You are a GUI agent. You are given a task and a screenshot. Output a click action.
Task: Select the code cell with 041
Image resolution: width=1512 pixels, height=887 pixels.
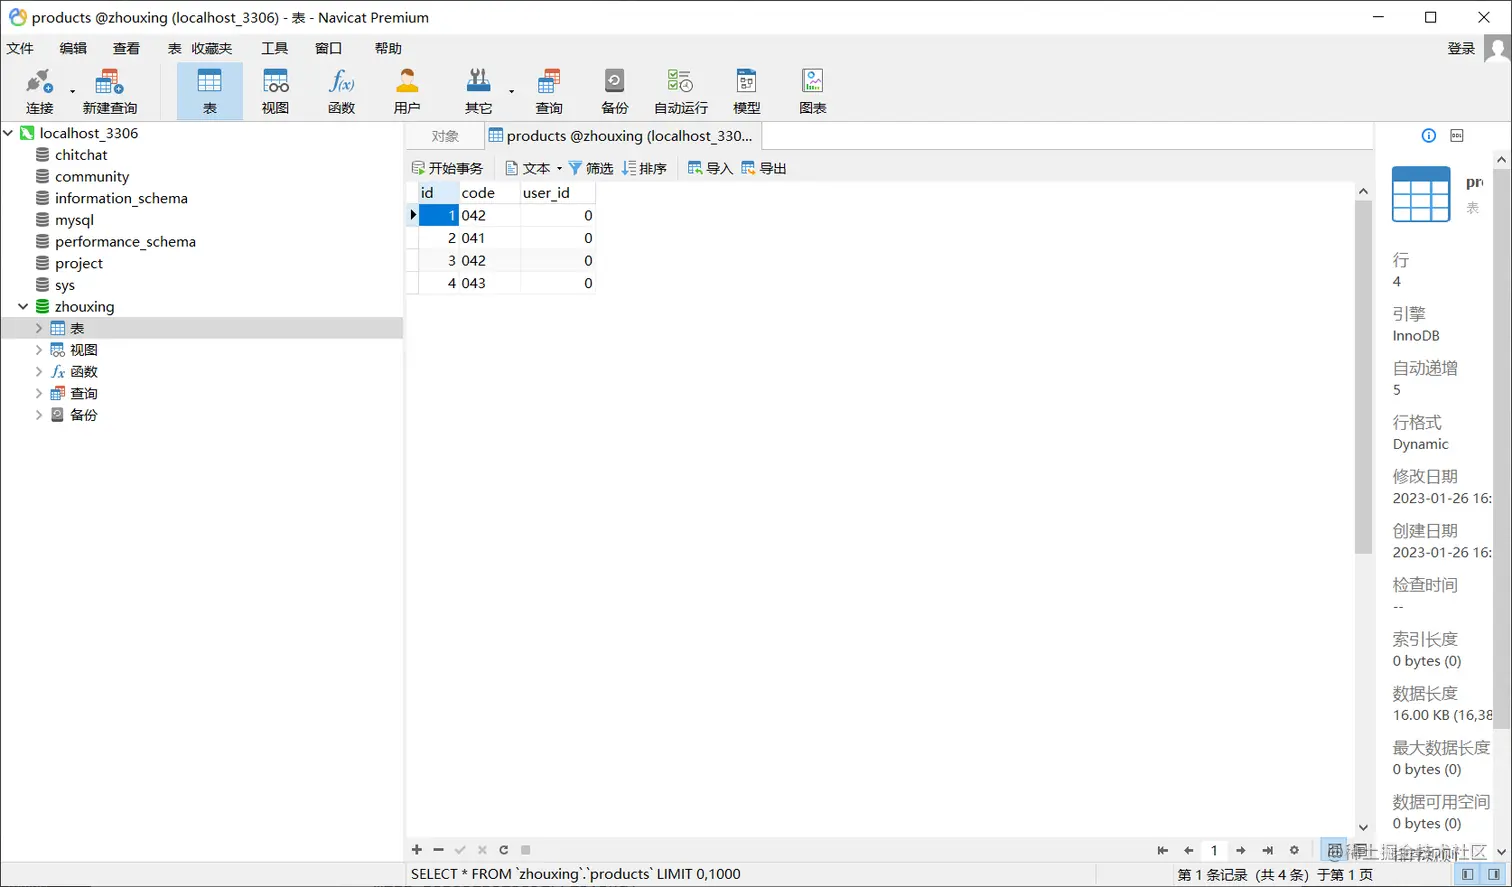[x=489, y=238]
